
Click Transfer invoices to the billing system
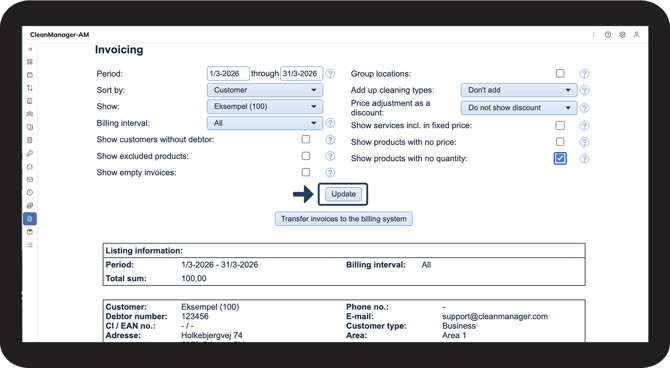tap(344, 219)
